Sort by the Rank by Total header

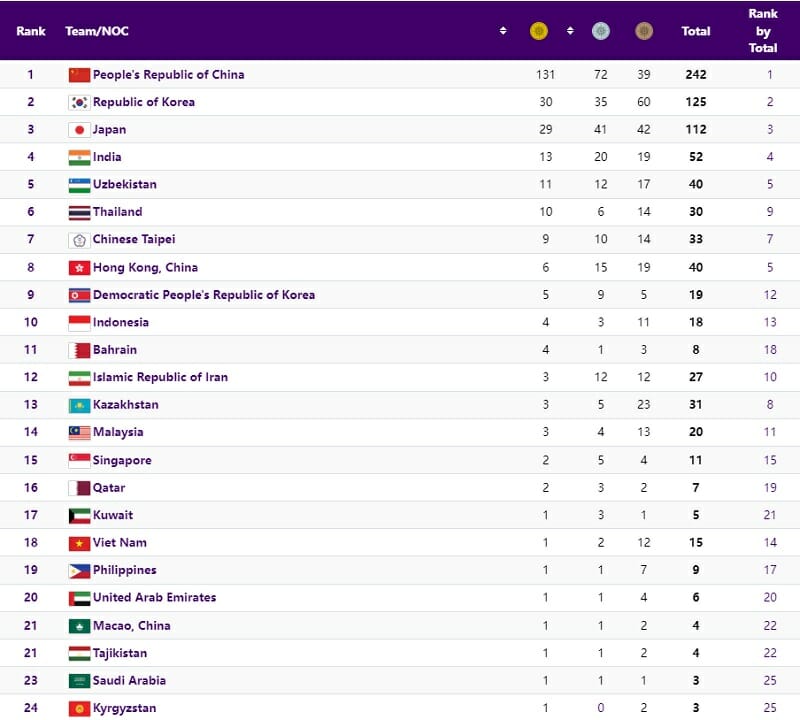(763, 31)
